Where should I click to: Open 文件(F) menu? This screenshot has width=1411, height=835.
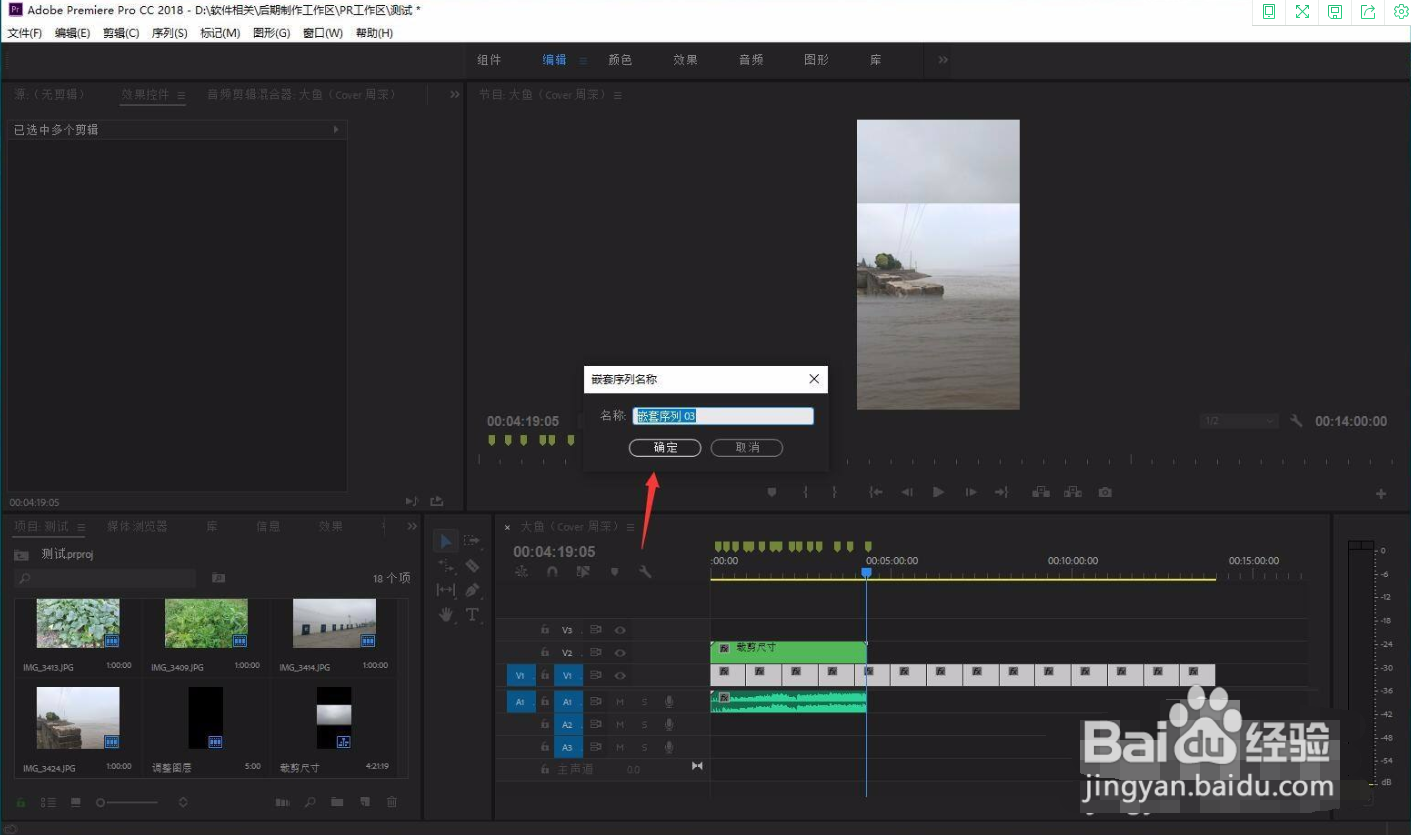tap(25, 33)
